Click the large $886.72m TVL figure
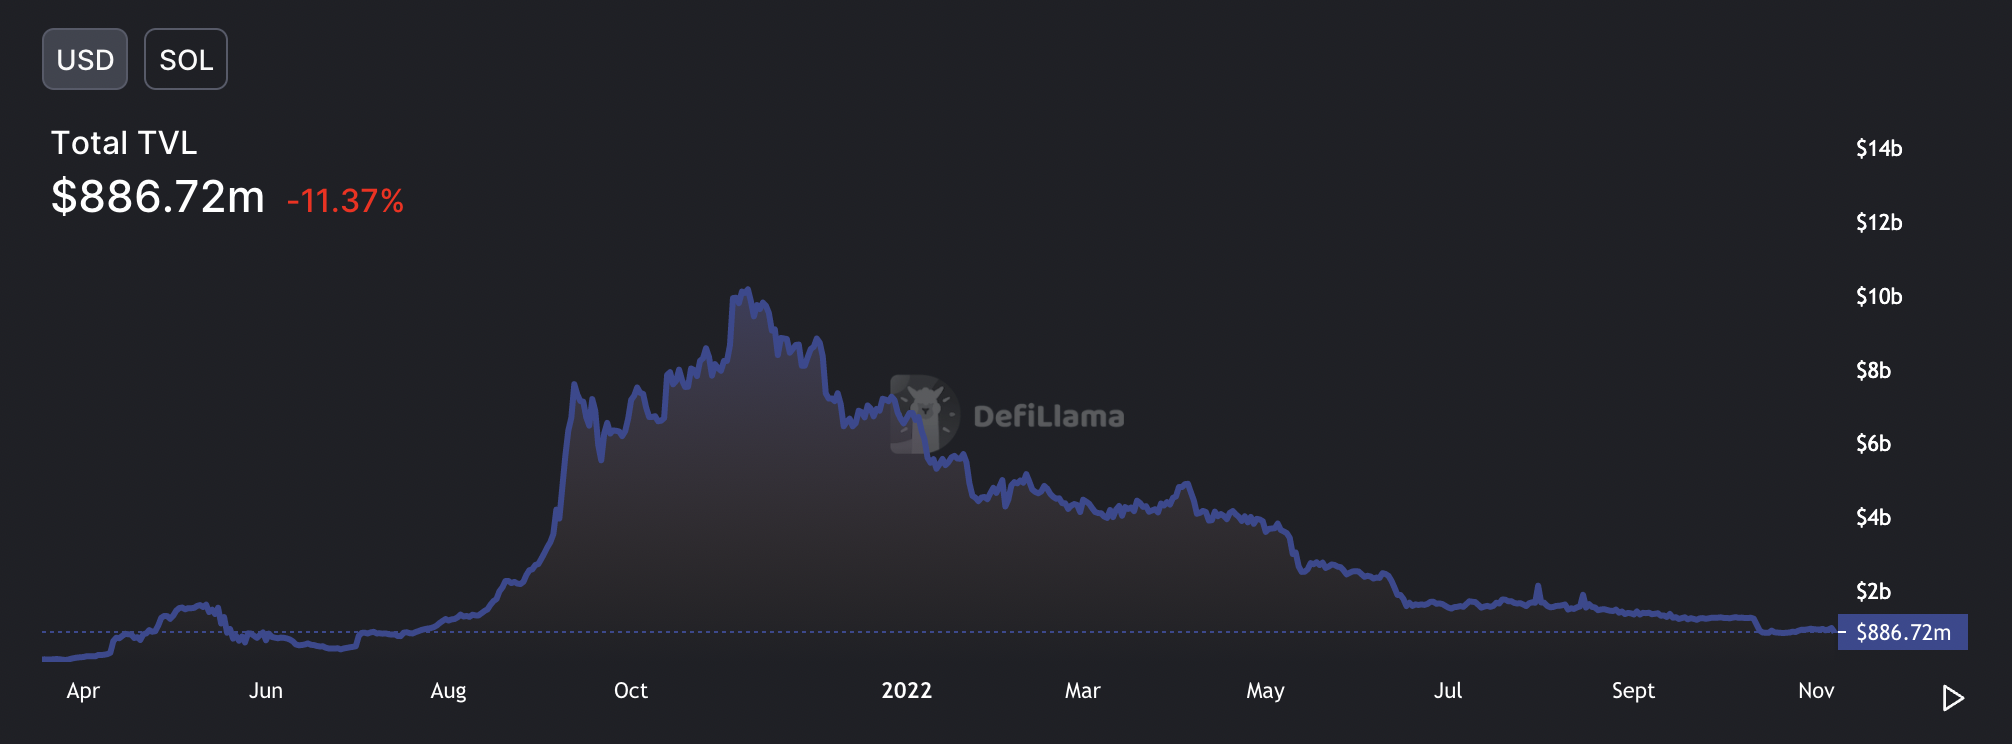Image resolution: width=2012 pixels, height=744 pixels. [x=158, y=197]
